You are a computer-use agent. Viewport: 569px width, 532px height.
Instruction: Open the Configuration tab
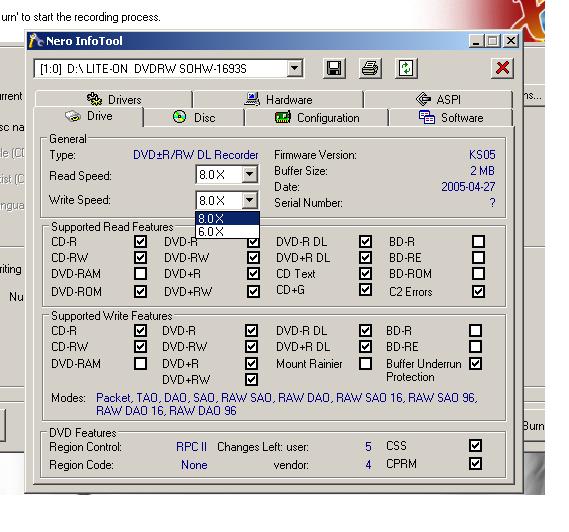pyautogui.click(x=317, y=118)
